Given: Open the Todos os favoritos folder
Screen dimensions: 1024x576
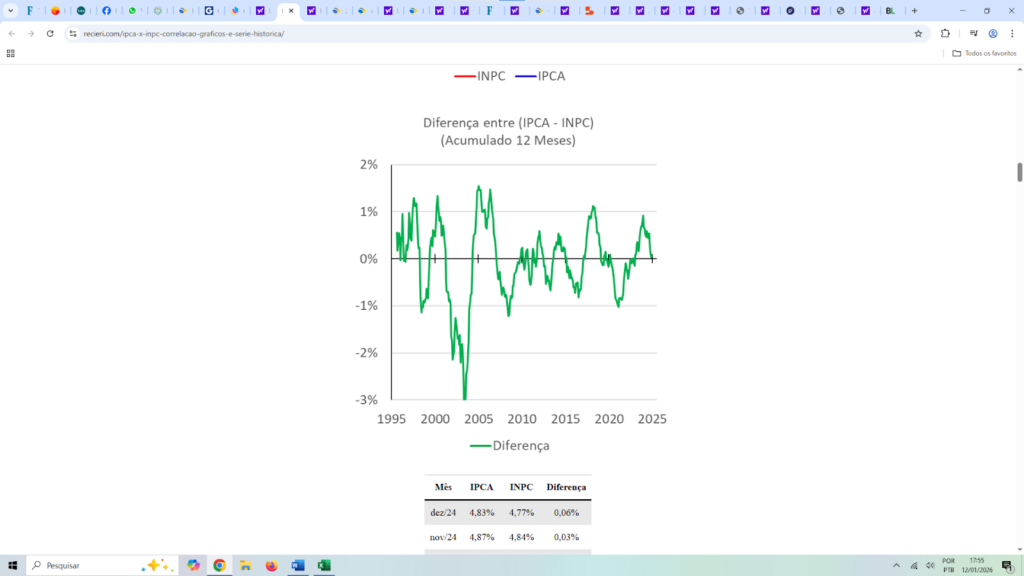Looking at the screenshot, I should click(984, 53).
